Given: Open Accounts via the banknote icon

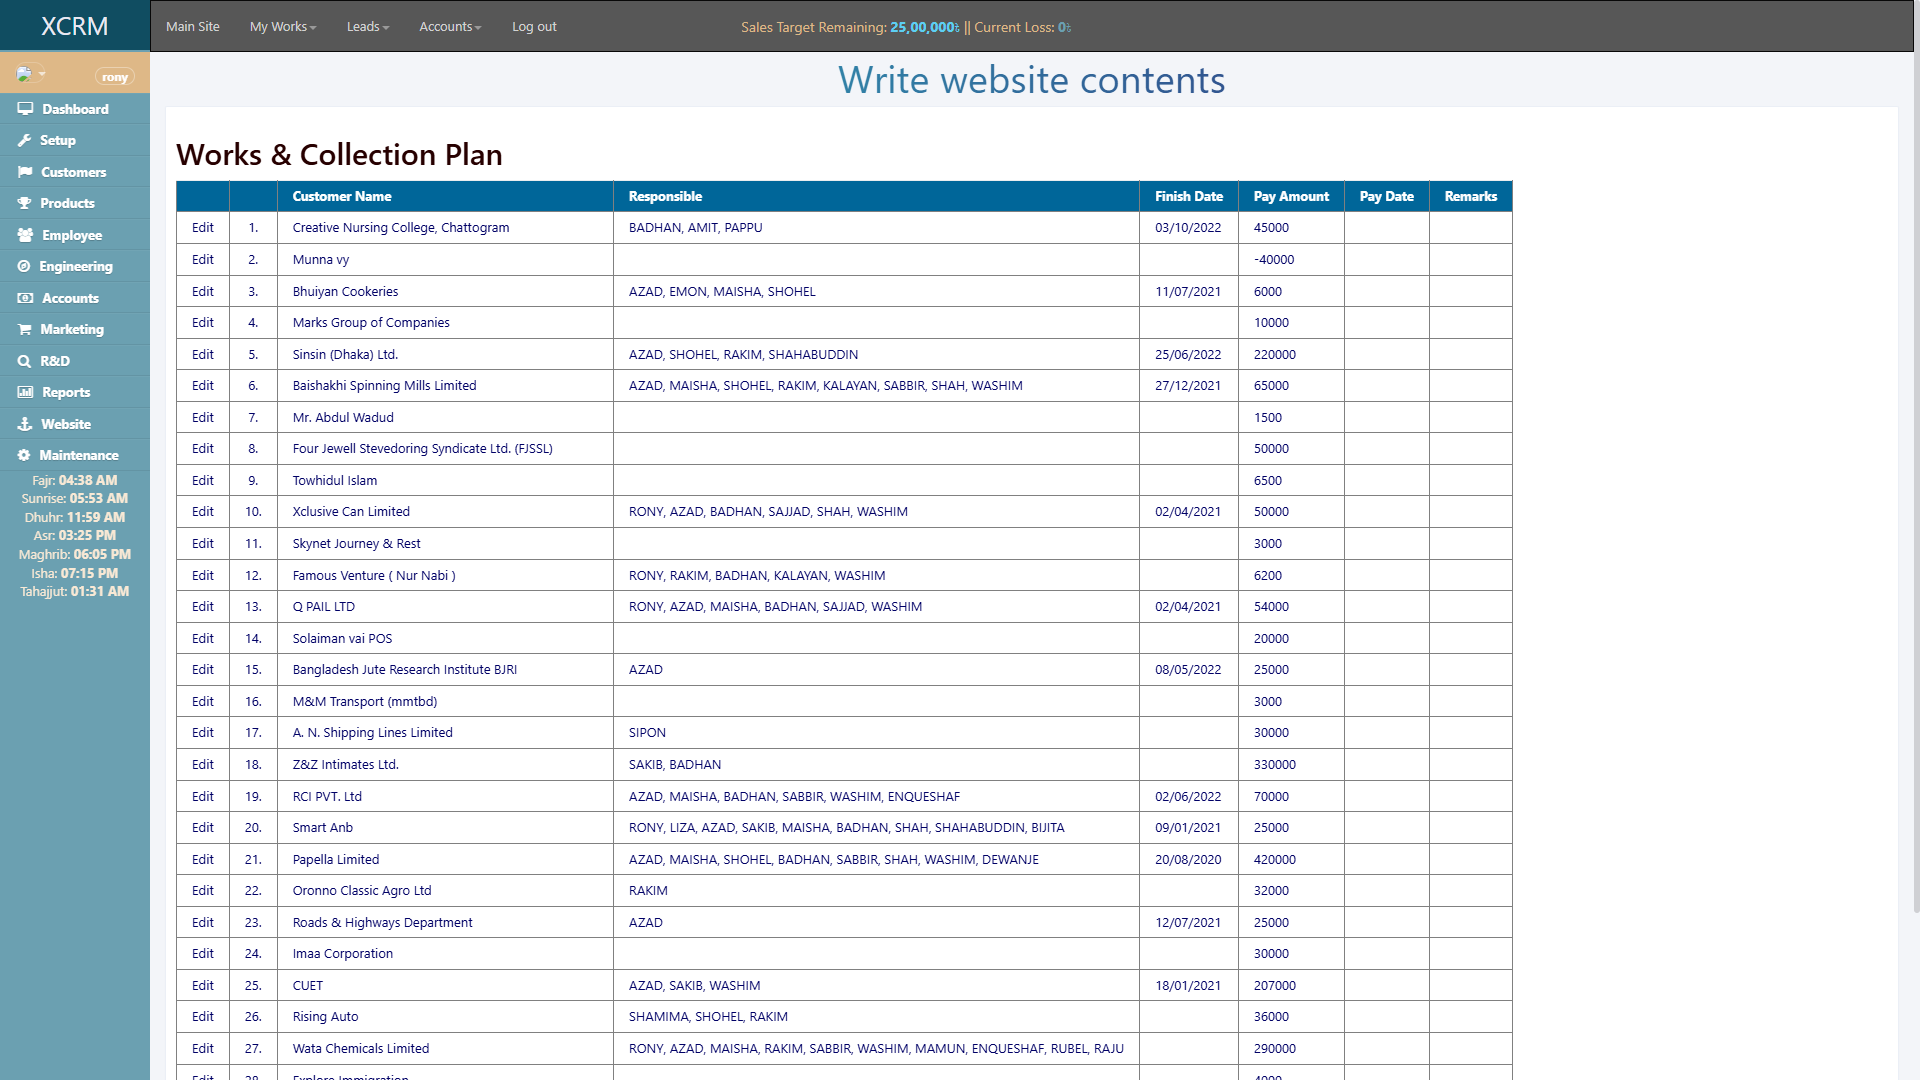Looking at the screenshot, I should (x=25, y=298).
